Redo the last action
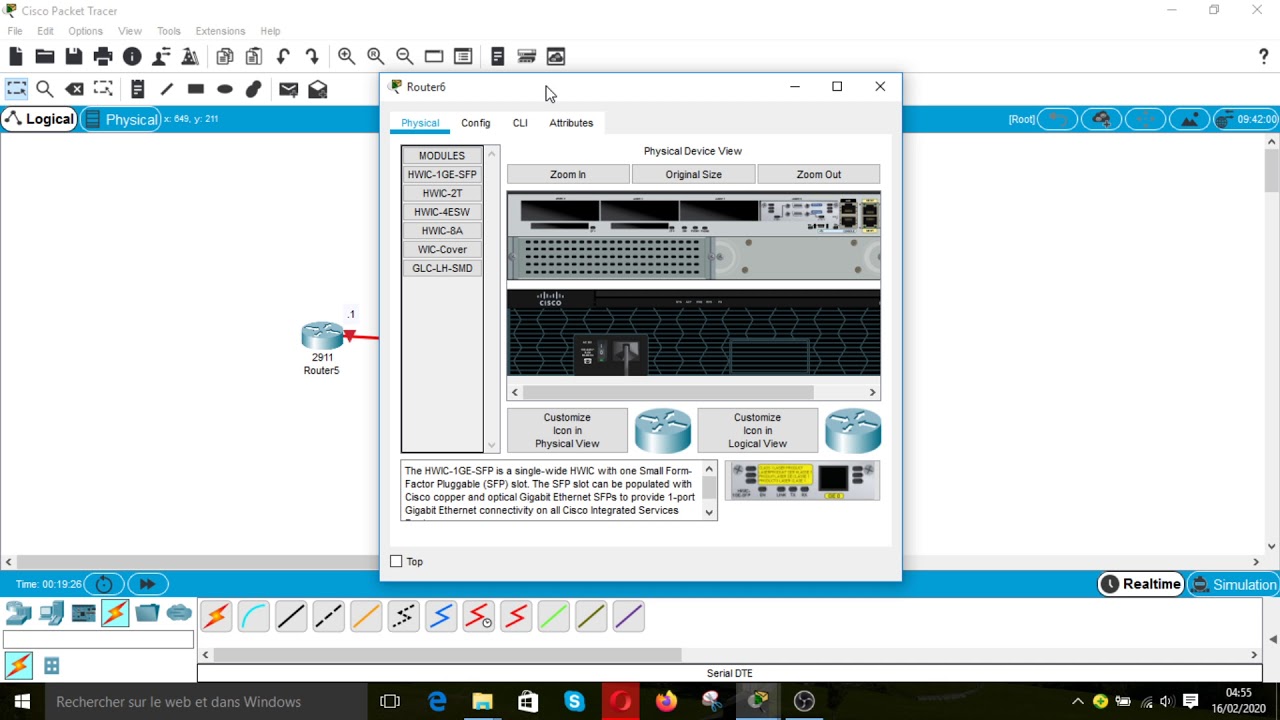 point(312,57)
